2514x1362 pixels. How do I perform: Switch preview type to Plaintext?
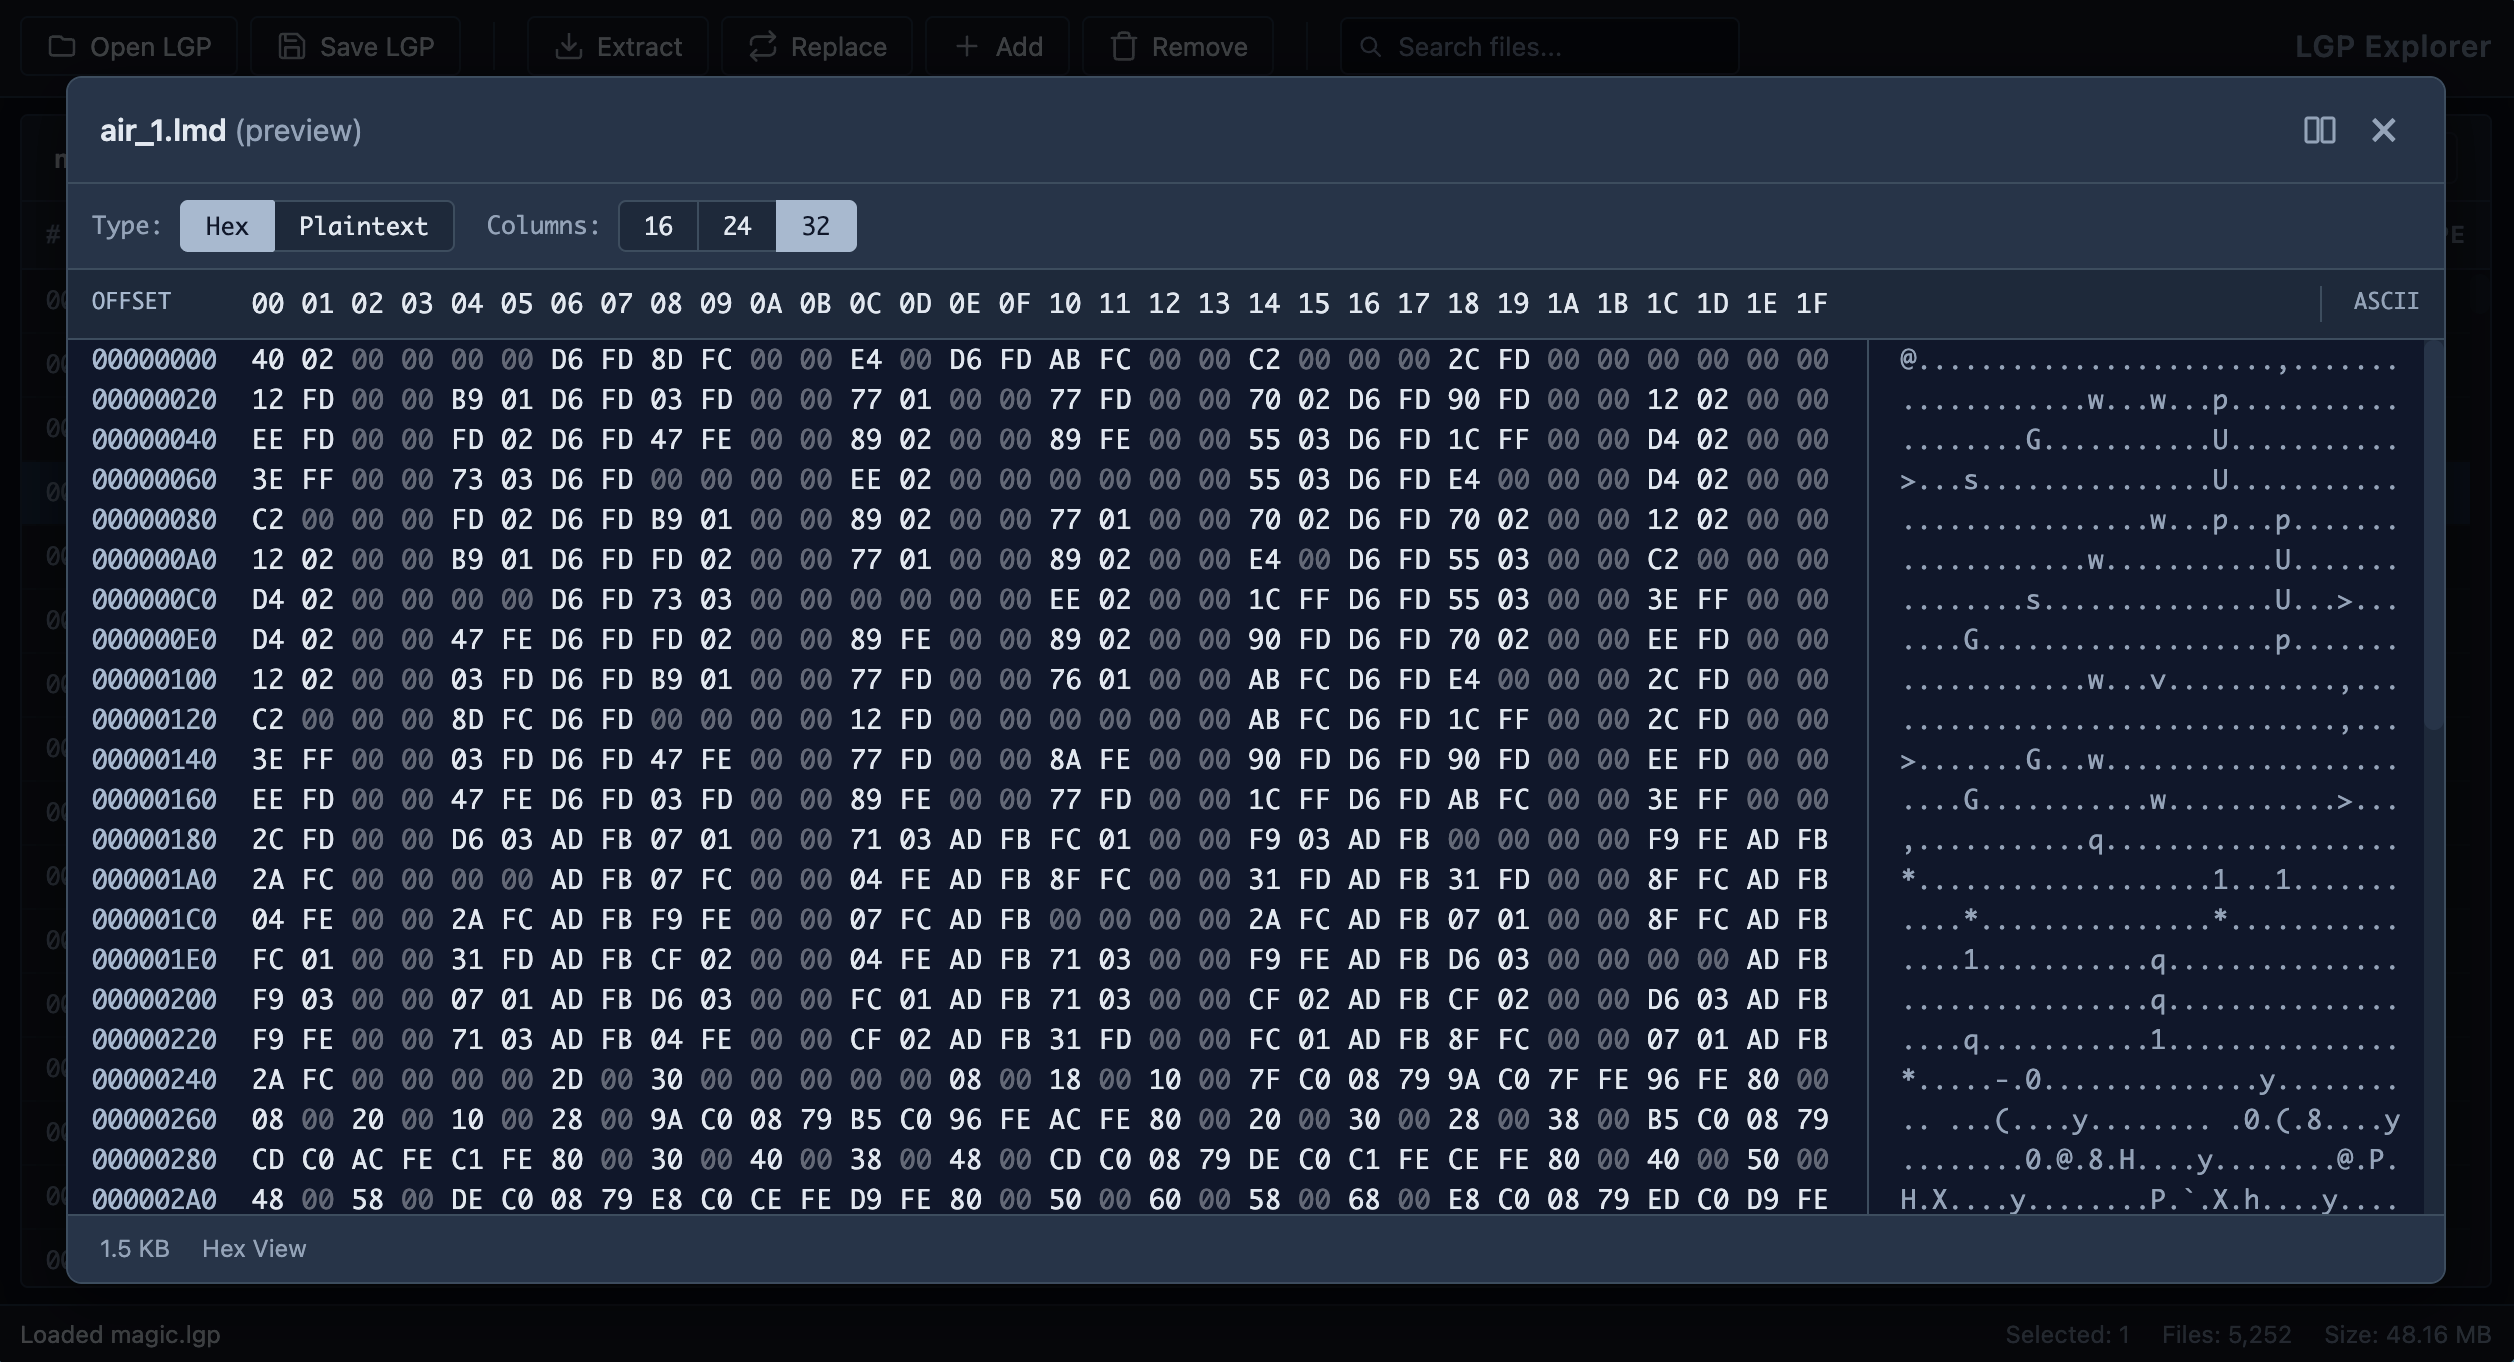[x=363, y=226]
